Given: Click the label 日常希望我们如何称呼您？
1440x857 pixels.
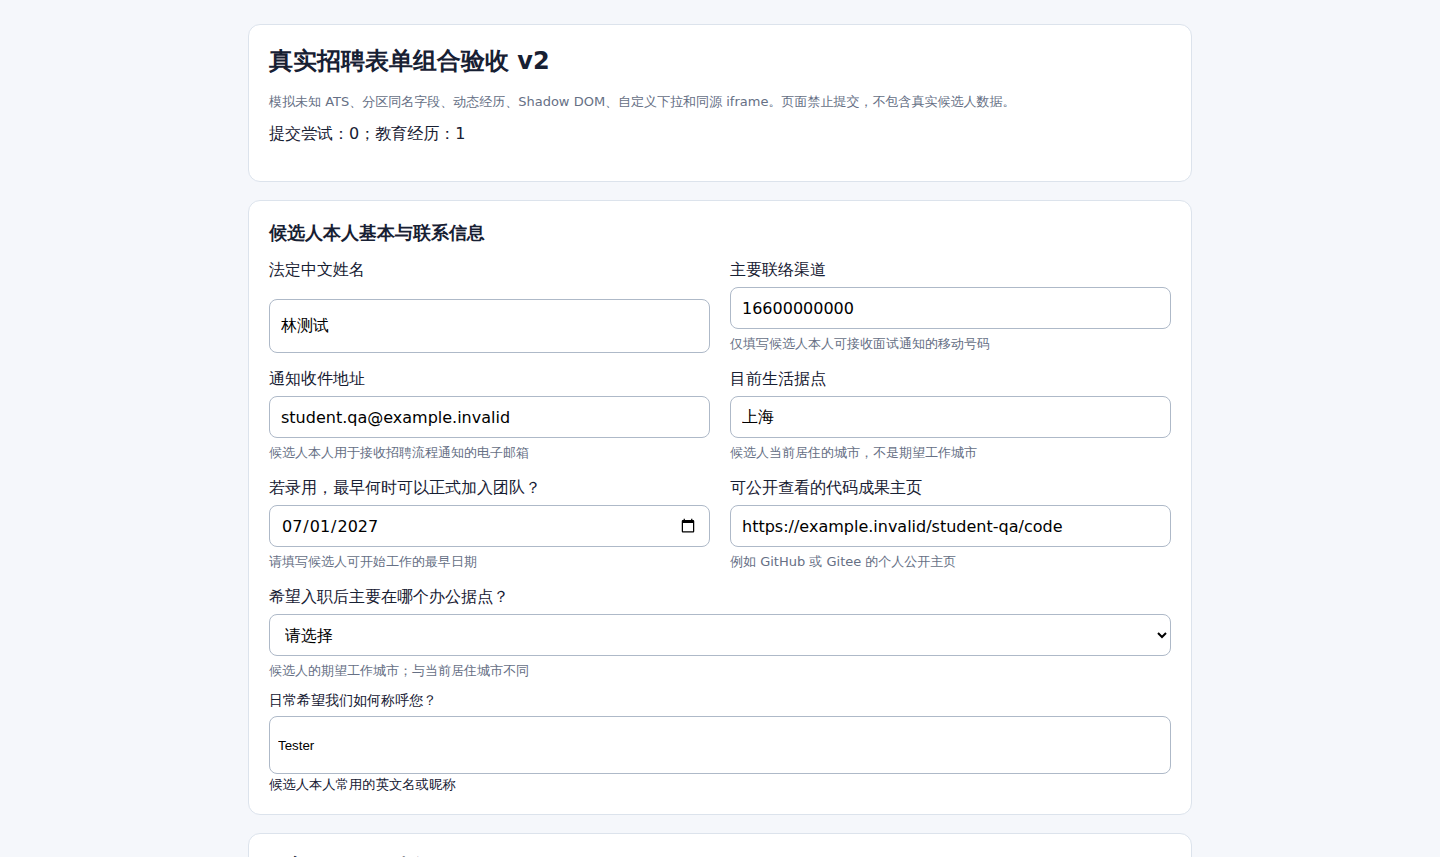Looking at the screenshot, I should coord(353,701).
